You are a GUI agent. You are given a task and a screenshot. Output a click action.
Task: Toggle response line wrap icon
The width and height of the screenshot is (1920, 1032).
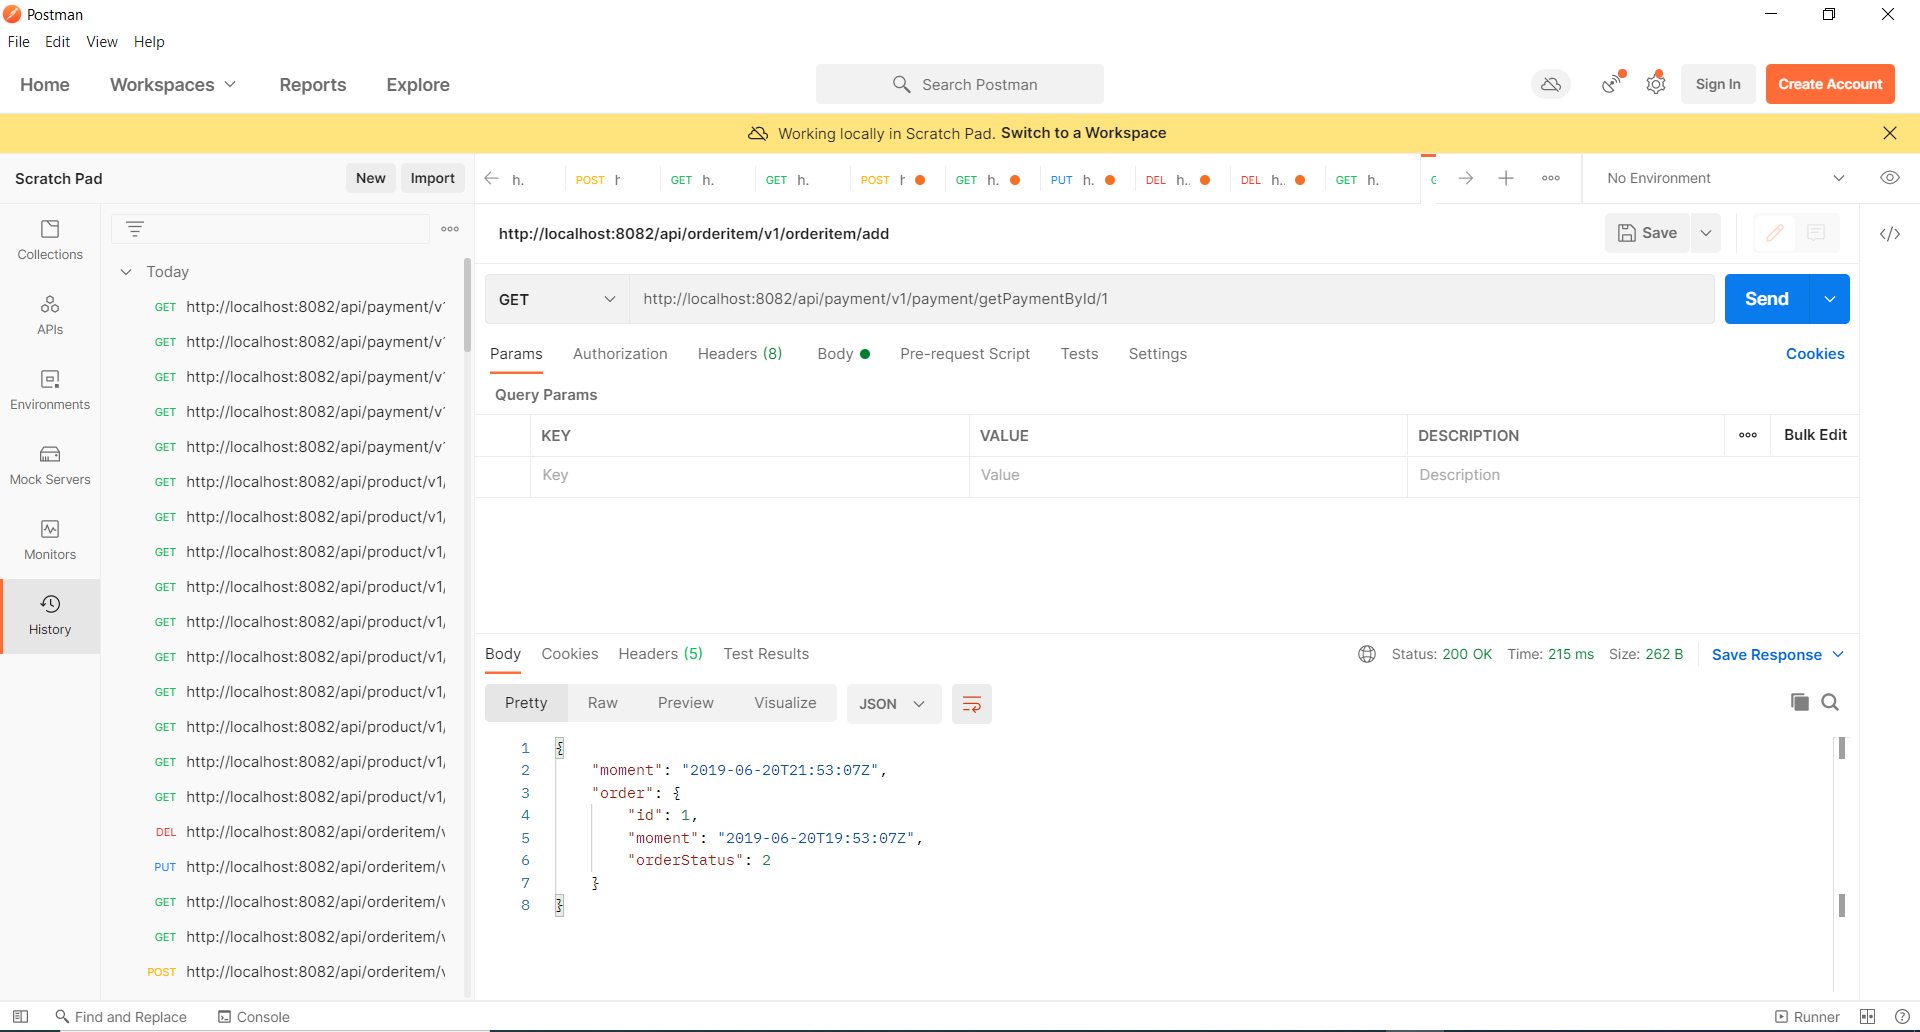[971, 704]
